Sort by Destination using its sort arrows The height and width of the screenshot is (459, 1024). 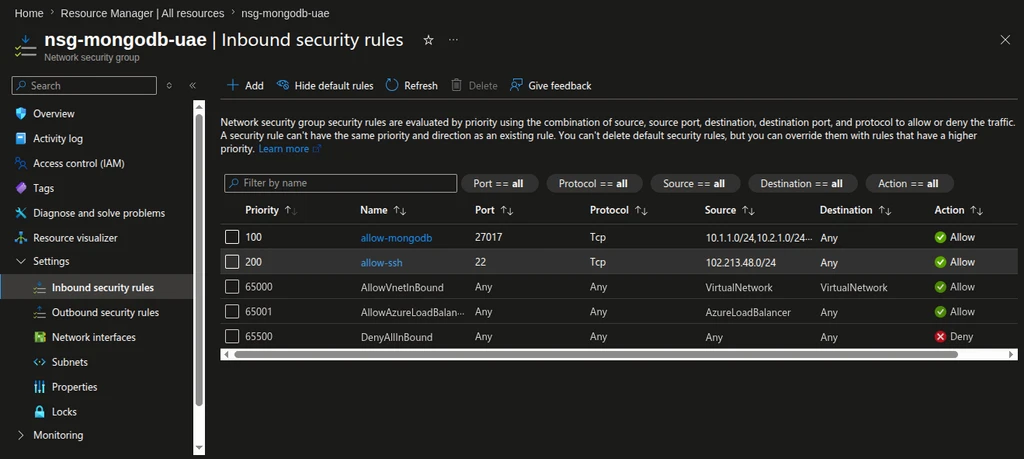coord(885,210)
